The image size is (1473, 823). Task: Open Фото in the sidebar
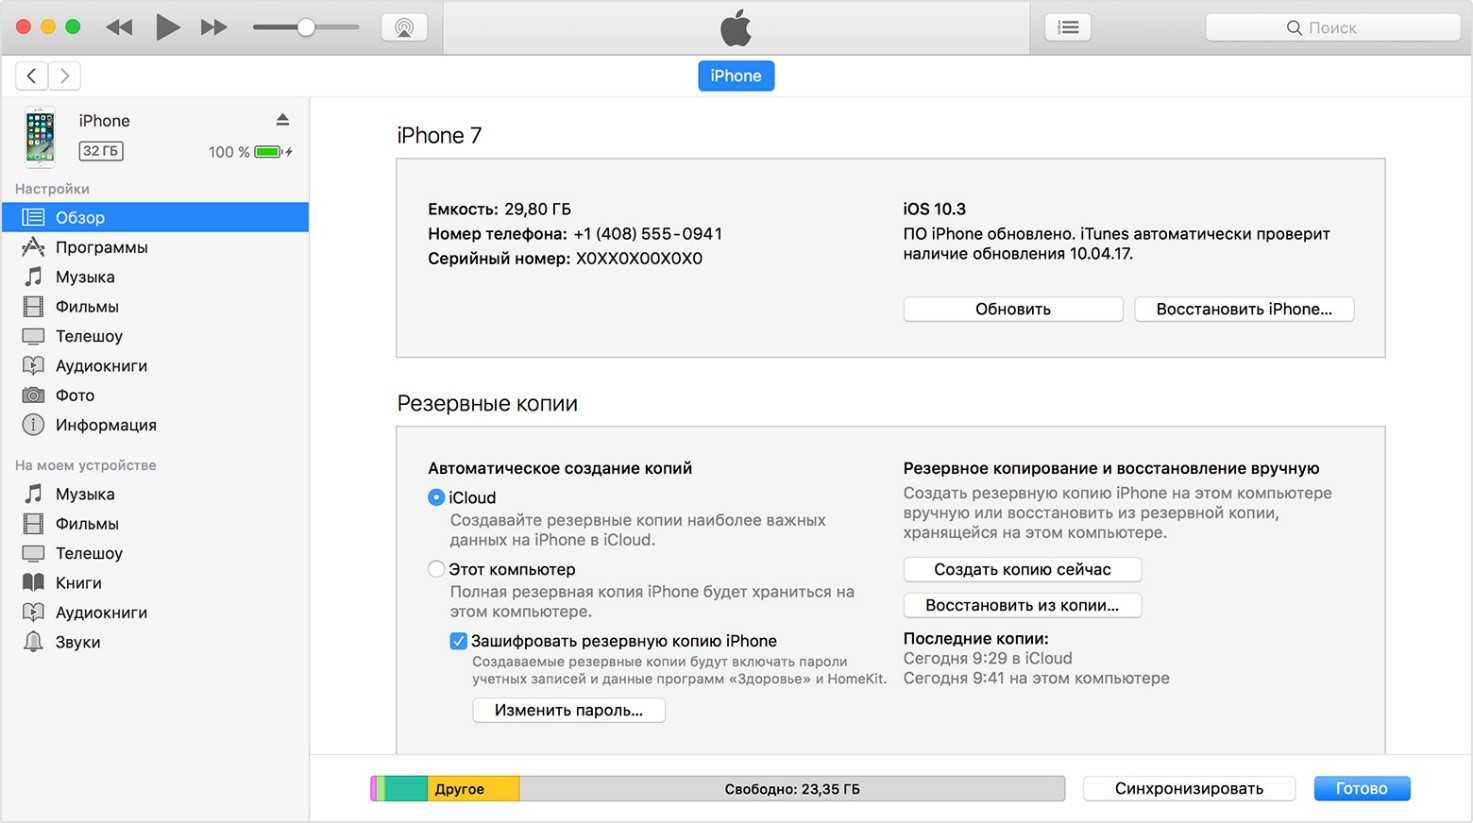75,395
